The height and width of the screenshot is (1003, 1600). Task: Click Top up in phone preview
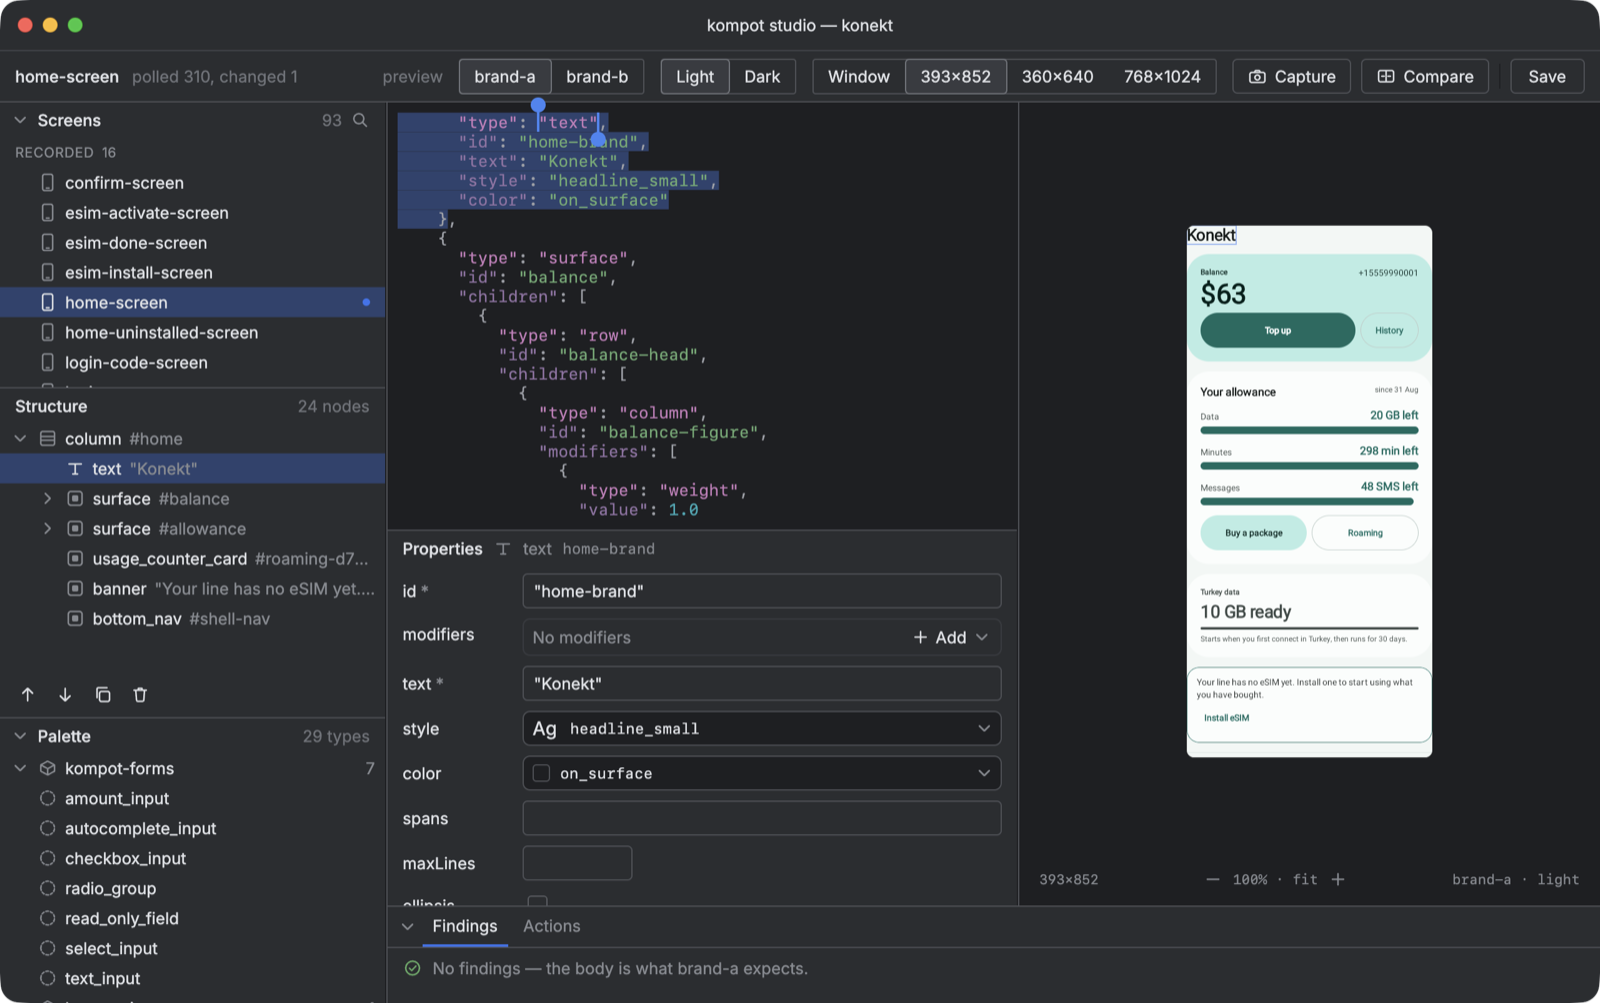point(1278,331)
